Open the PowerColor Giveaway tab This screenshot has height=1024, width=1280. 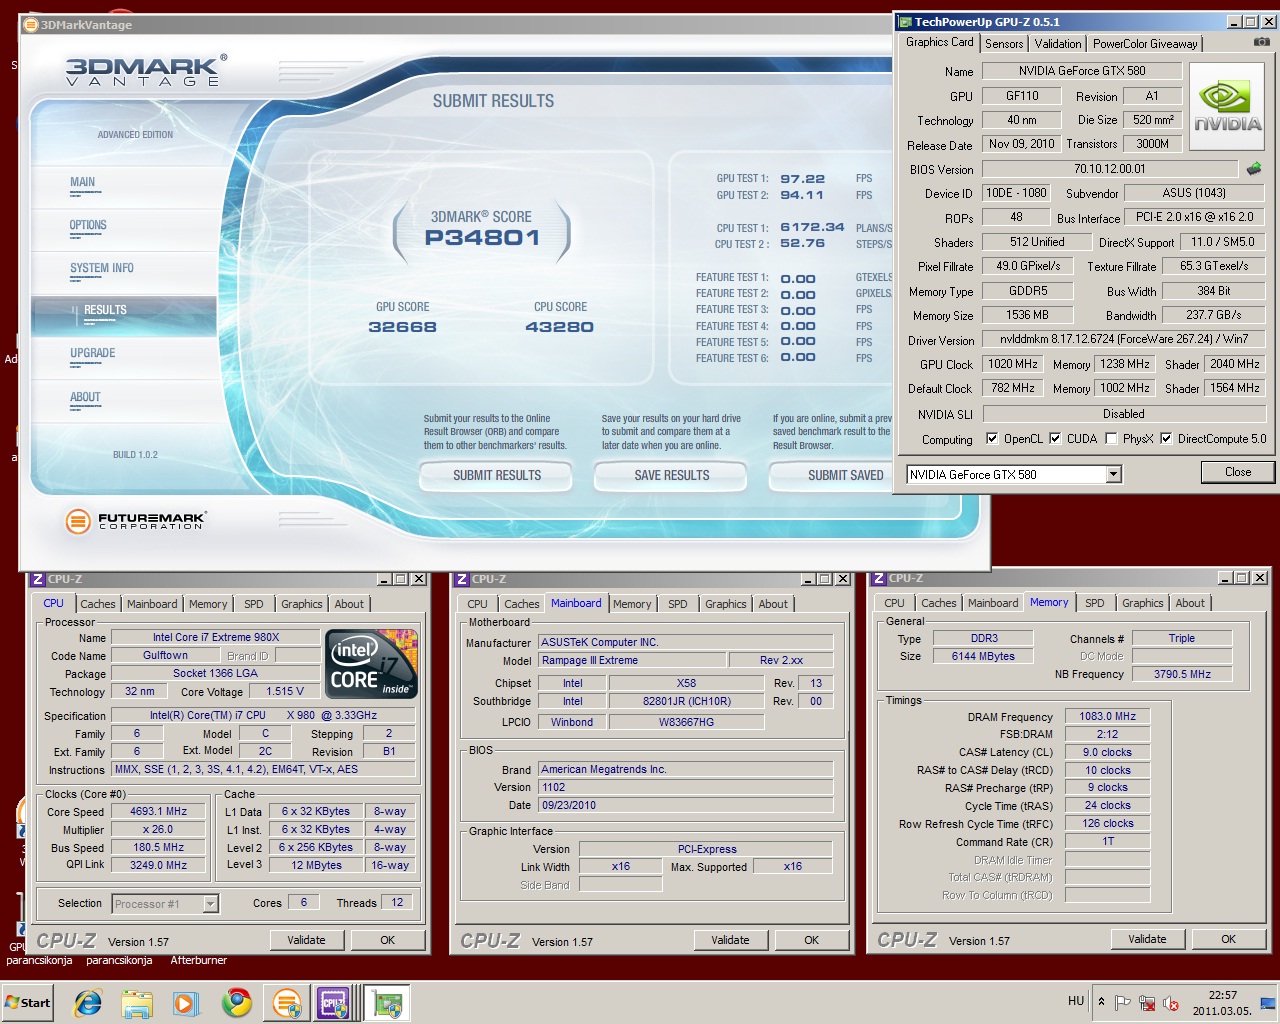1145,43
